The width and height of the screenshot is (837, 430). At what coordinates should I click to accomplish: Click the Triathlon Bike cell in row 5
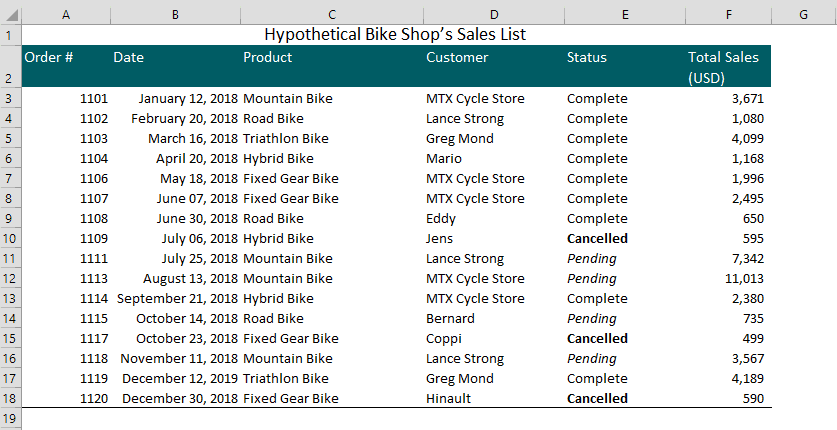coord(331,139)
